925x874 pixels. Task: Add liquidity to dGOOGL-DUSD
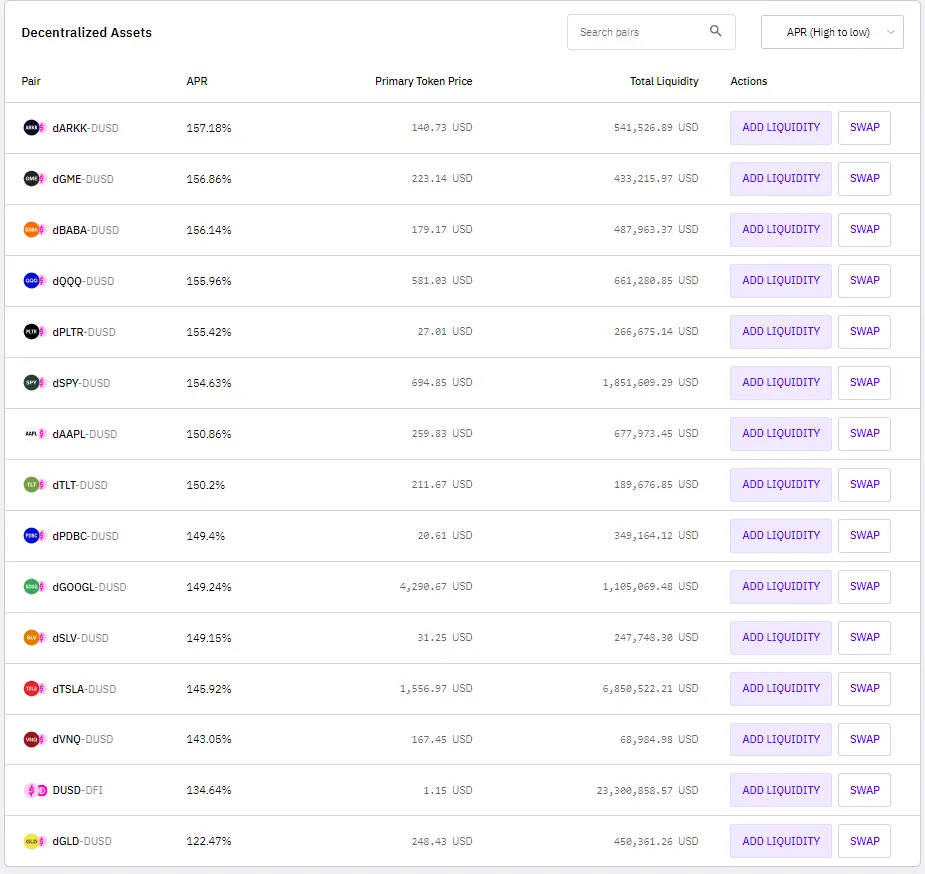pos(780,586)
